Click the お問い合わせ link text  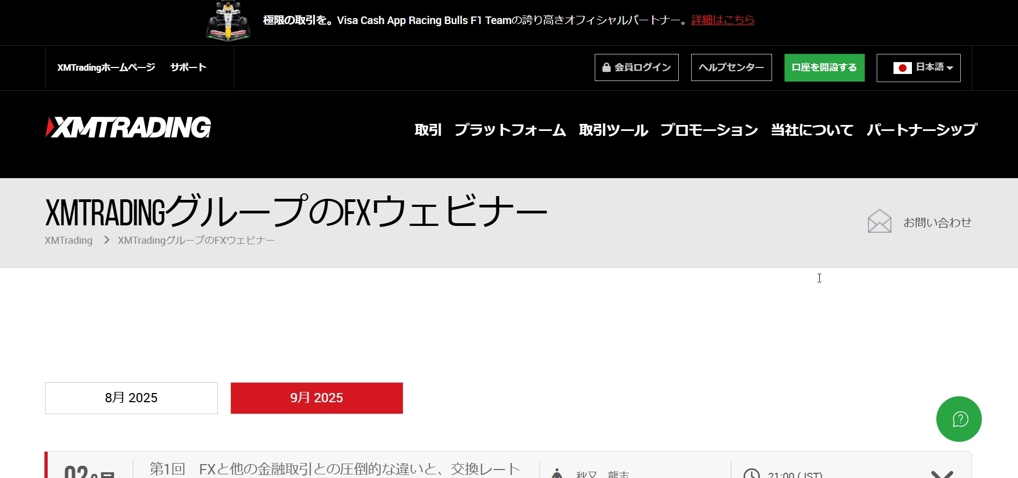(x=937, y=222)
